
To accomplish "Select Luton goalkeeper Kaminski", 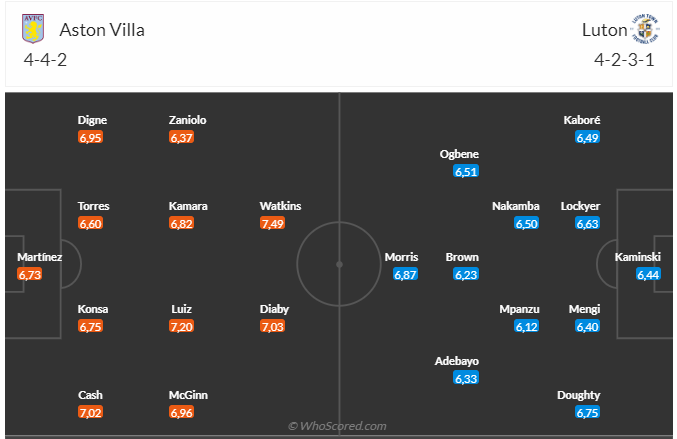I will pos(636,257).
